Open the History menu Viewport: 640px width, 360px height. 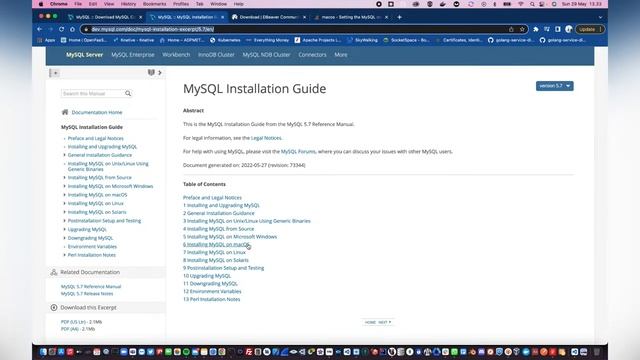pyautogui.click(x=128, y=4)
